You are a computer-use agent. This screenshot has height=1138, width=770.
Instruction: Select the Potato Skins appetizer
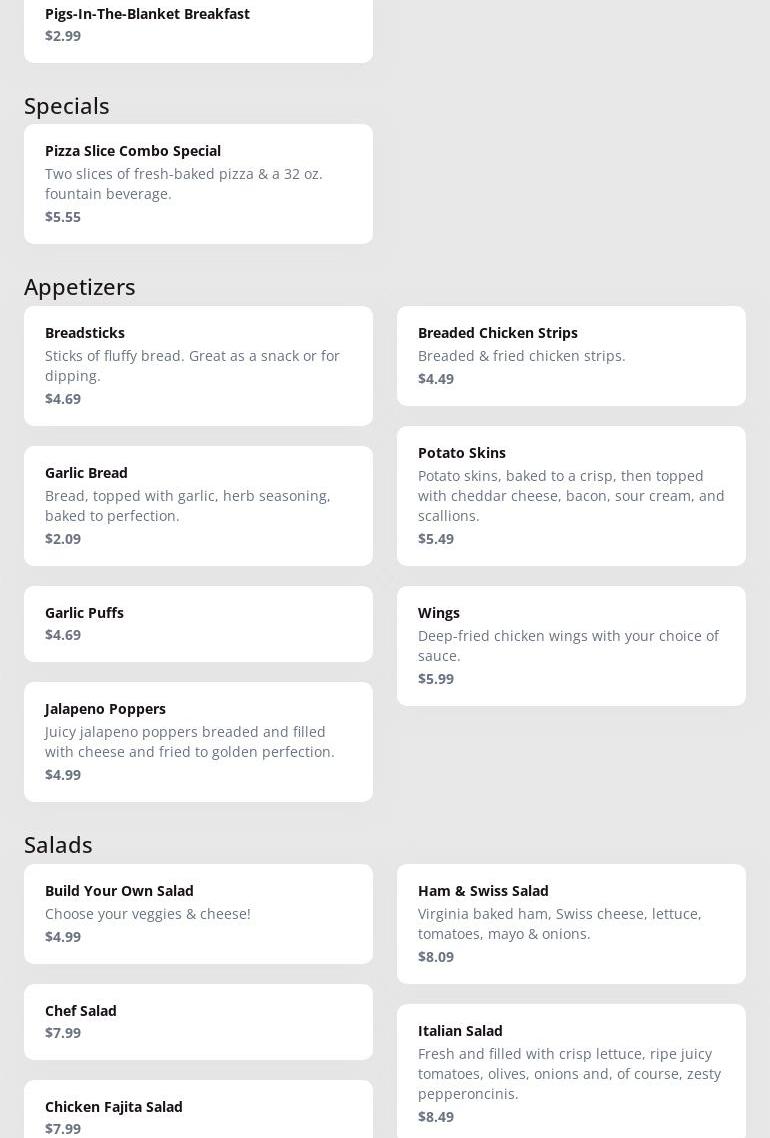571,495
